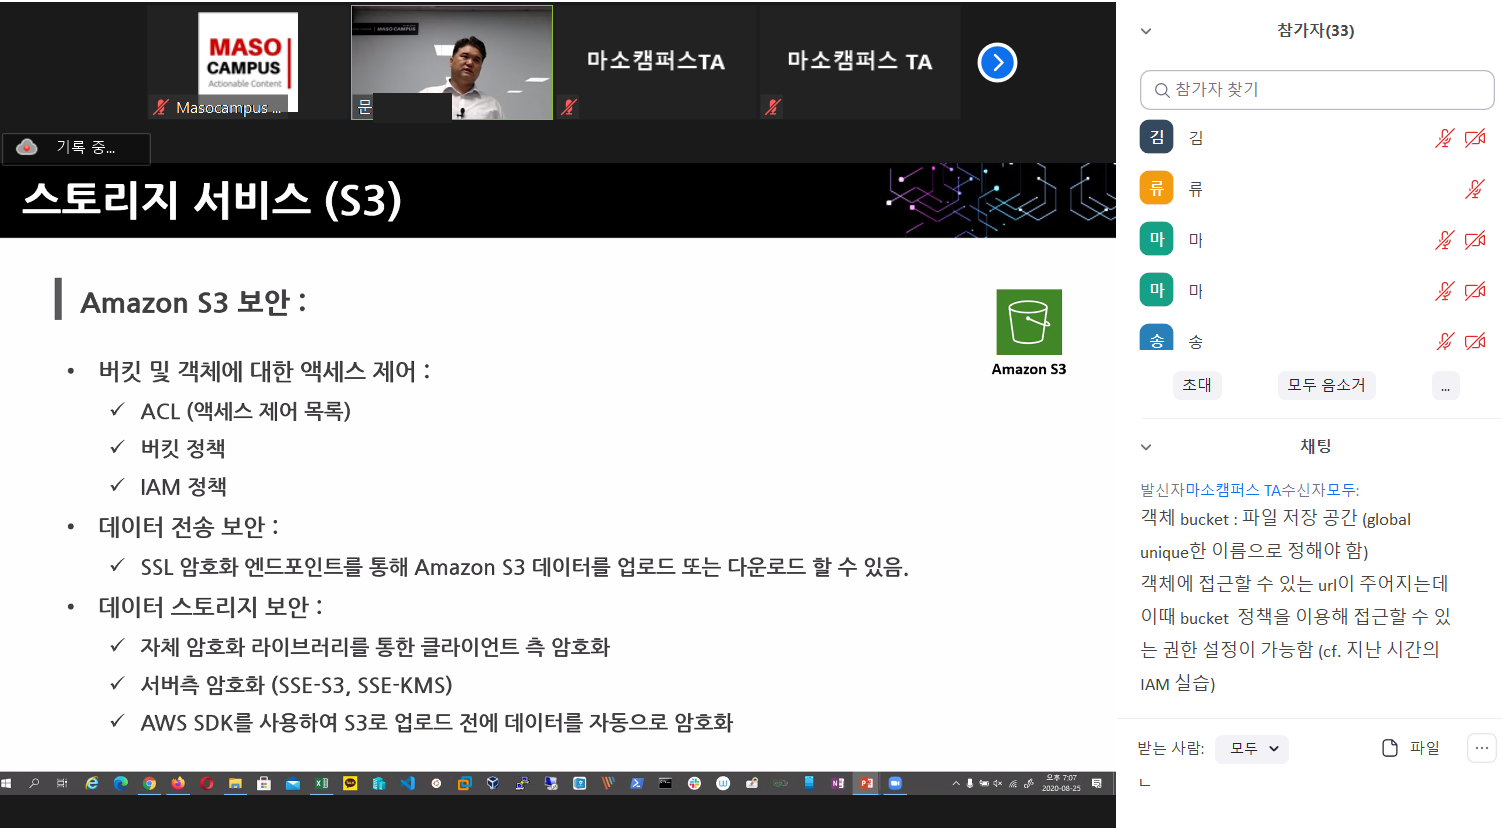Click the file attachment icon in chat
Screen dimensions: 1502x828
pos(1389,748)
